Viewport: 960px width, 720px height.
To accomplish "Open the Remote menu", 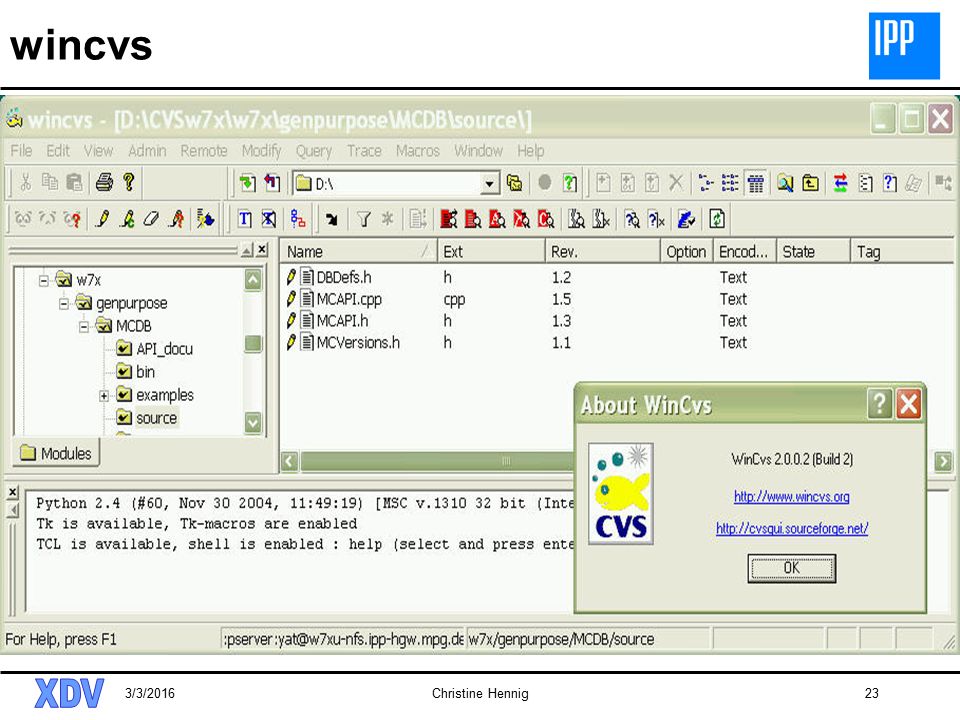I will (204, 151).
